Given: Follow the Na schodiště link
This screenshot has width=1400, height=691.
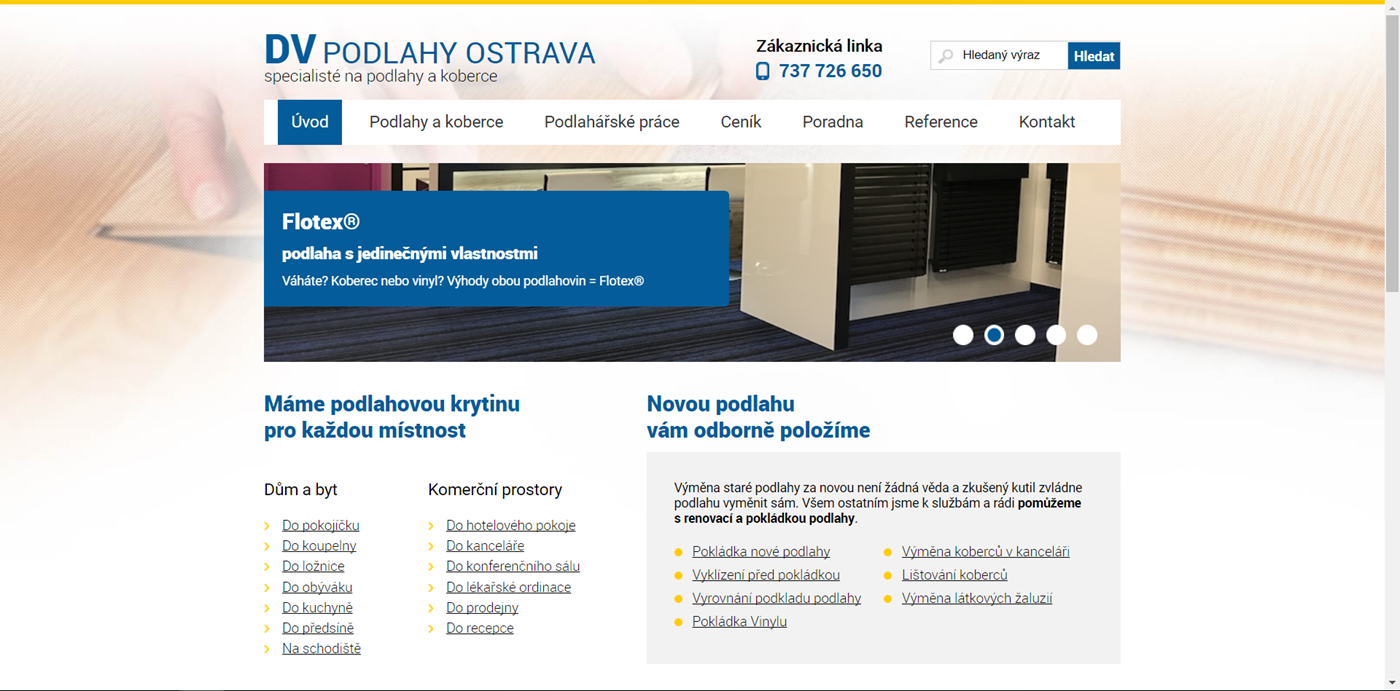Looking at the screenshot, I should tap(321, 648).
